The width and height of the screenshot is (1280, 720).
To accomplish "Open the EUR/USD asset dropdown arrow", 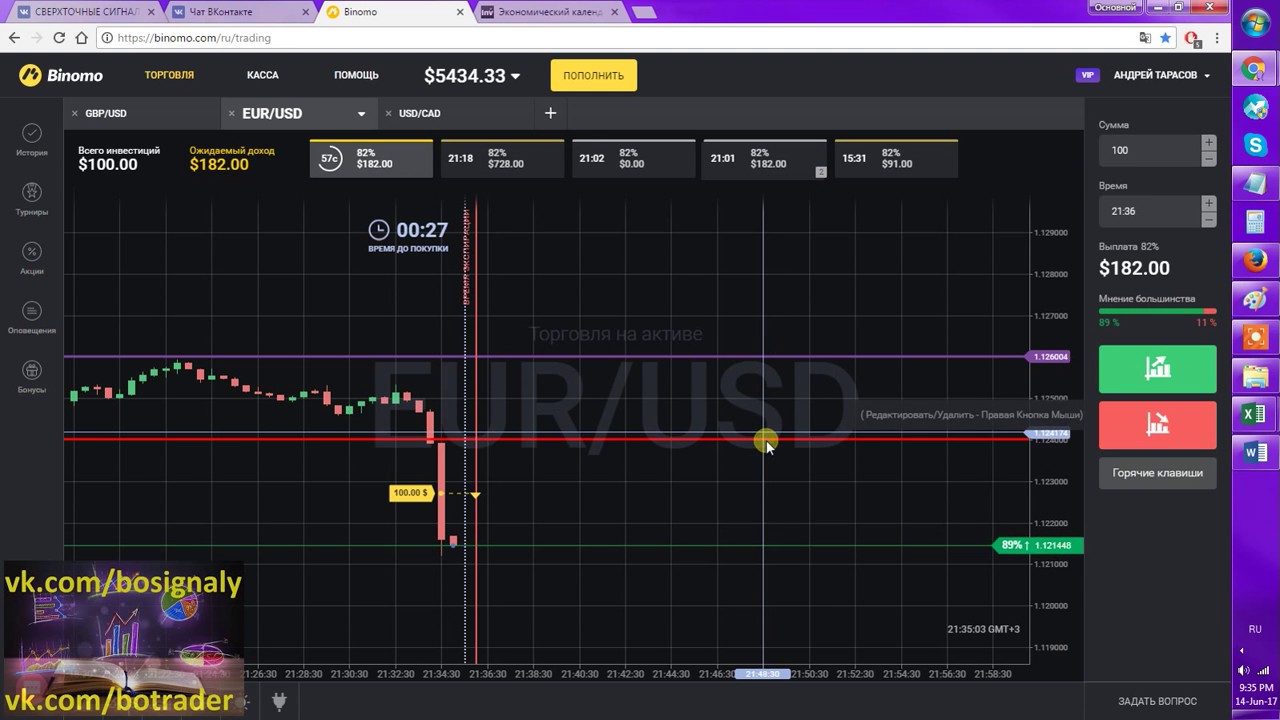I will pyautogui.click(x=361, y=114).
